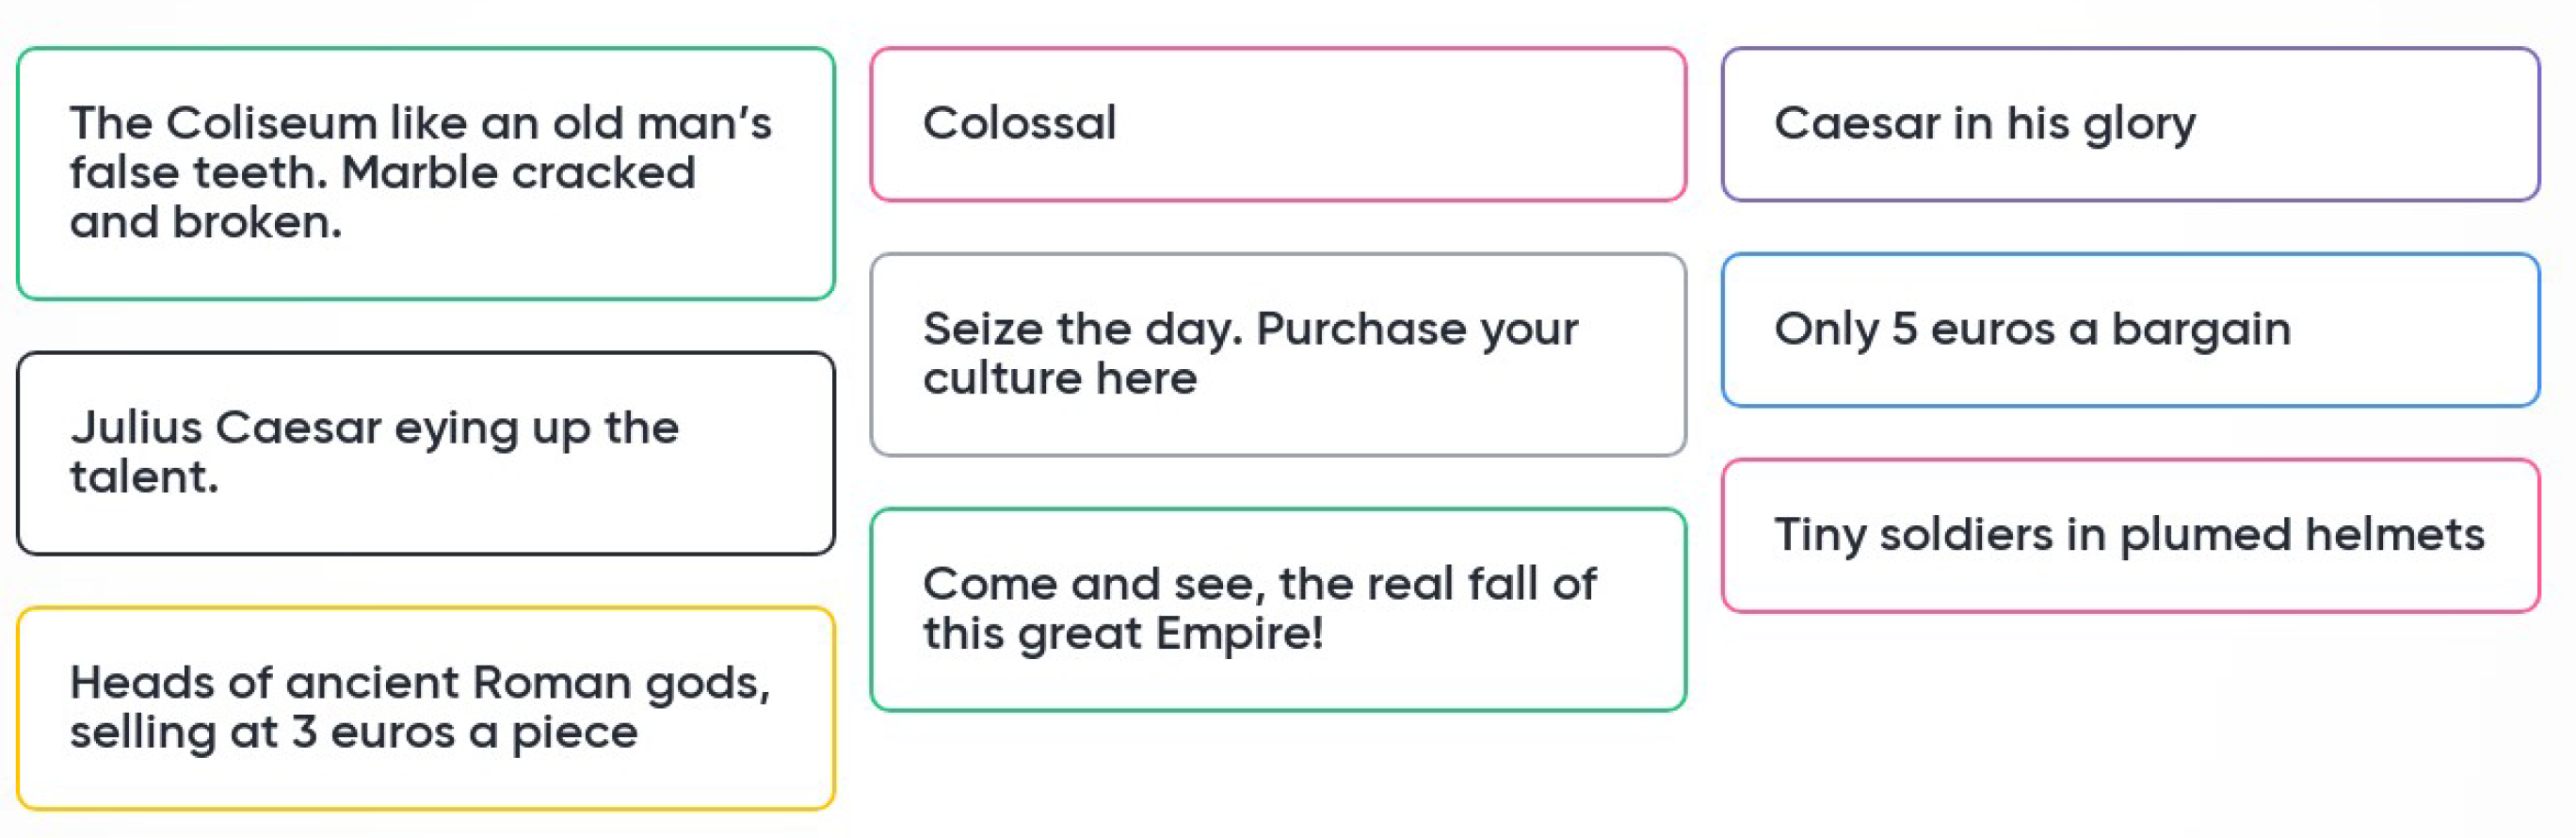Pick the pink-bordered single-word card

point(1277,124)
